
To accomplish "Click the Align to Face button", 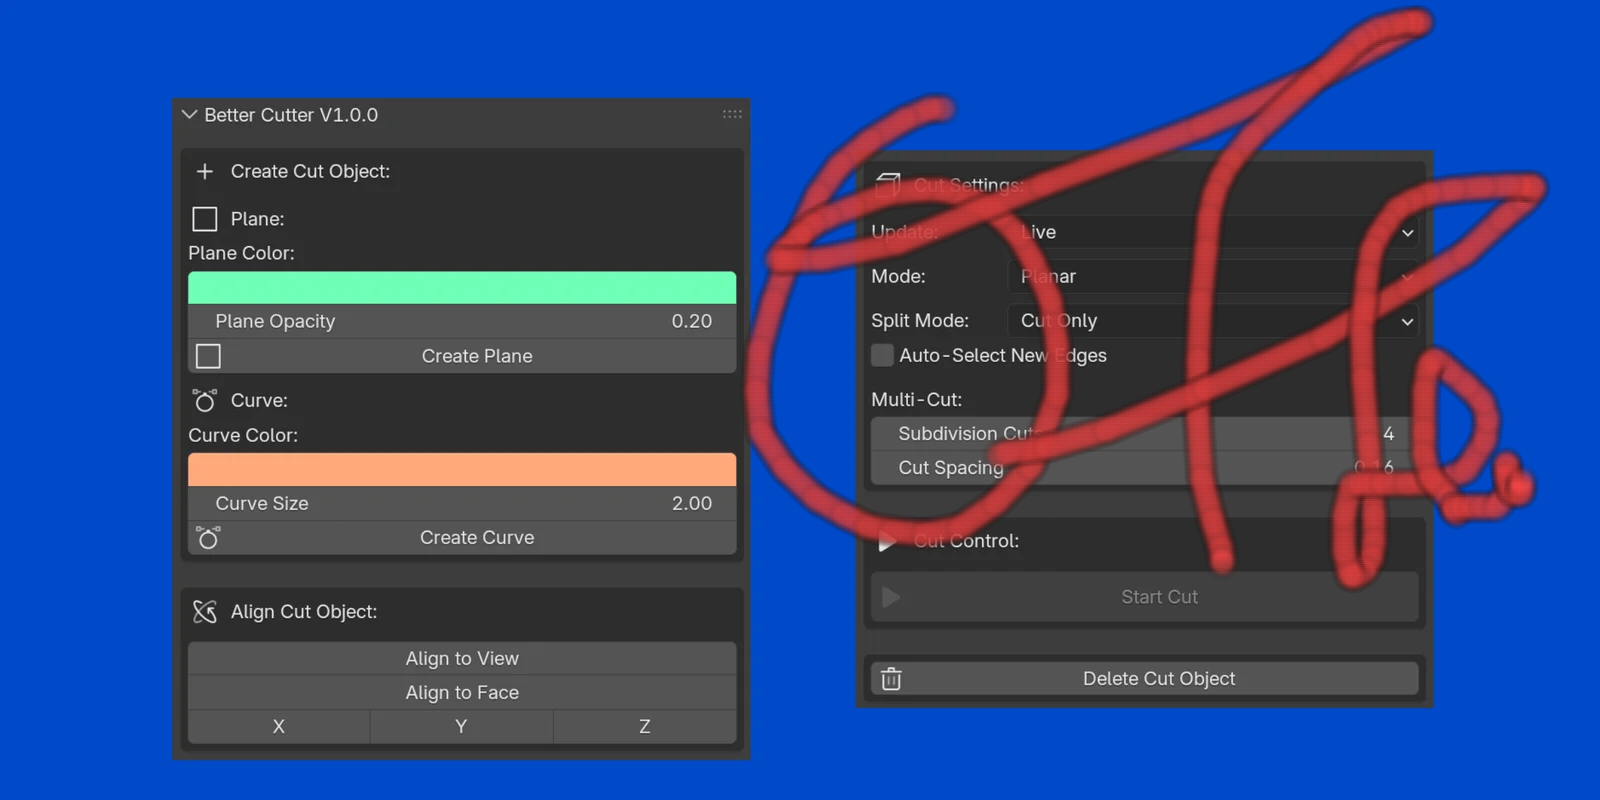I will pos(462,693).
